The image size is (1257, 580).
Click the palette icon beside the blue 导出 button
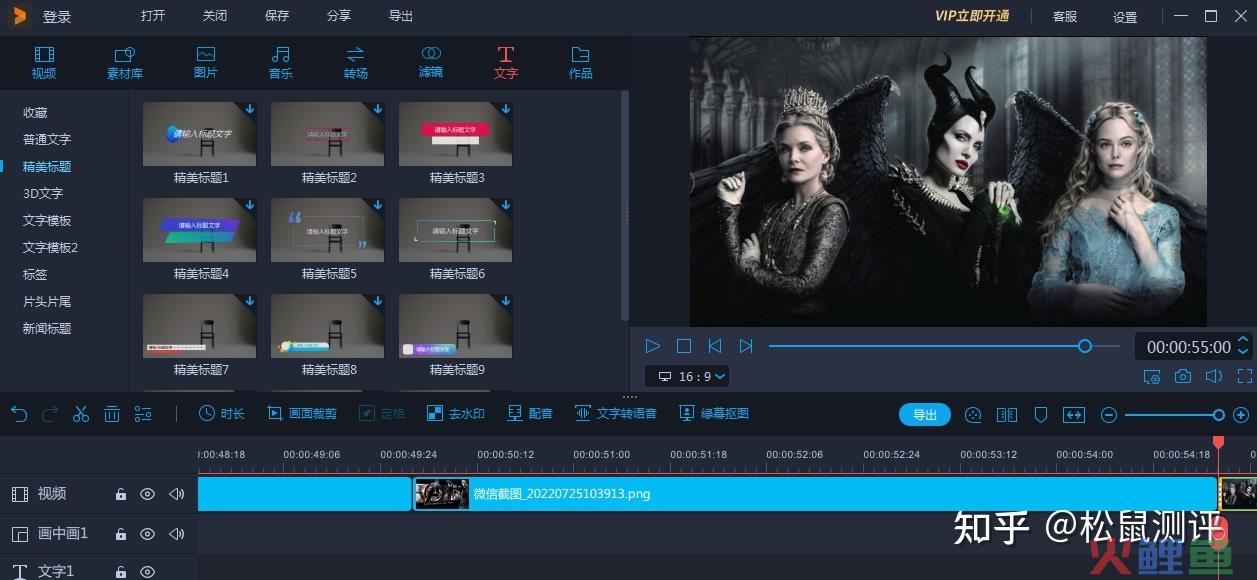(972, 415)
